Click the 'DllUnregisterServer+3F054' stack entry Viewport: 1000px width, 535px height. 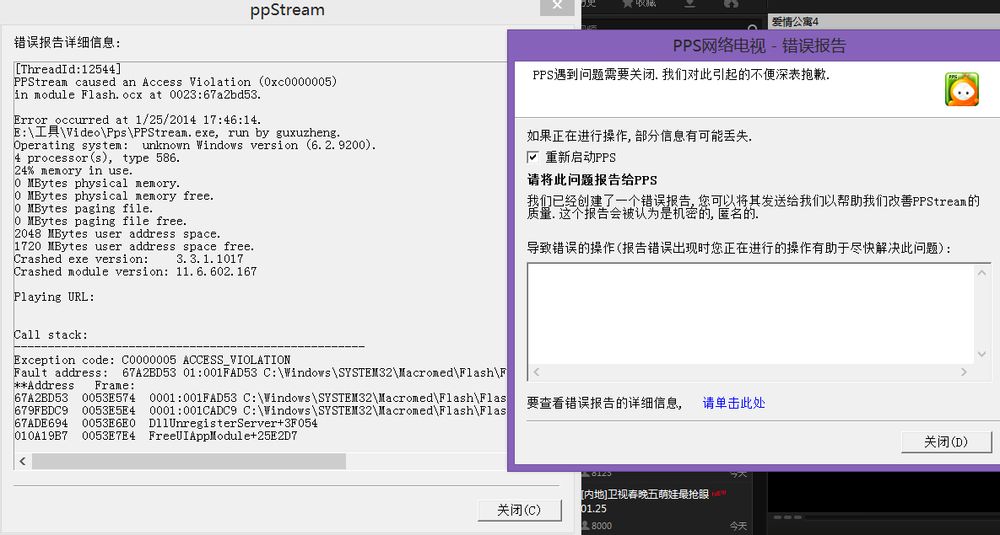[233, 423]
